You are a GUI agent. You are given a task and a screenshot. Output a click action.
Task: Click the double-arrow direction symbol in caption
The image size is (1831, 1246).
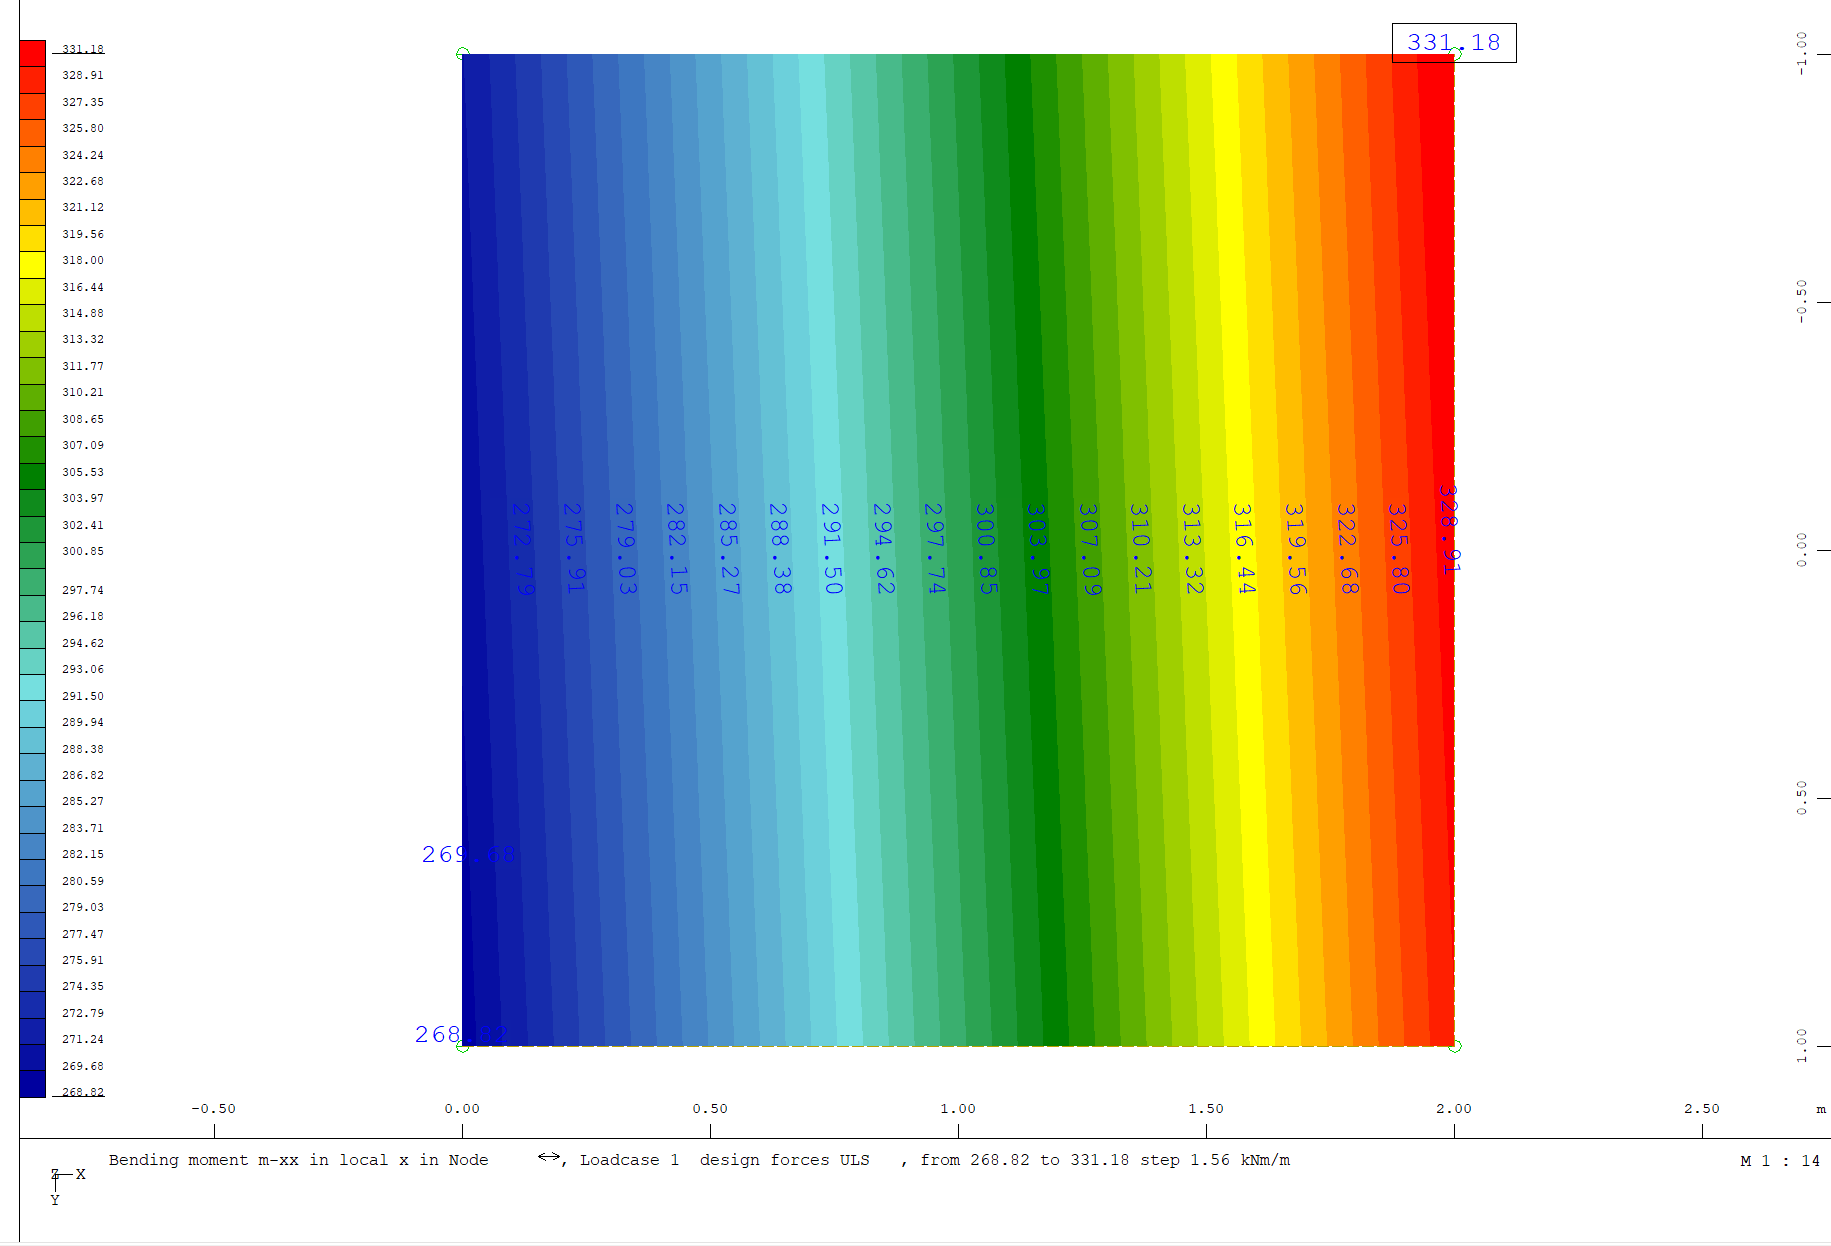point(549,1157)
